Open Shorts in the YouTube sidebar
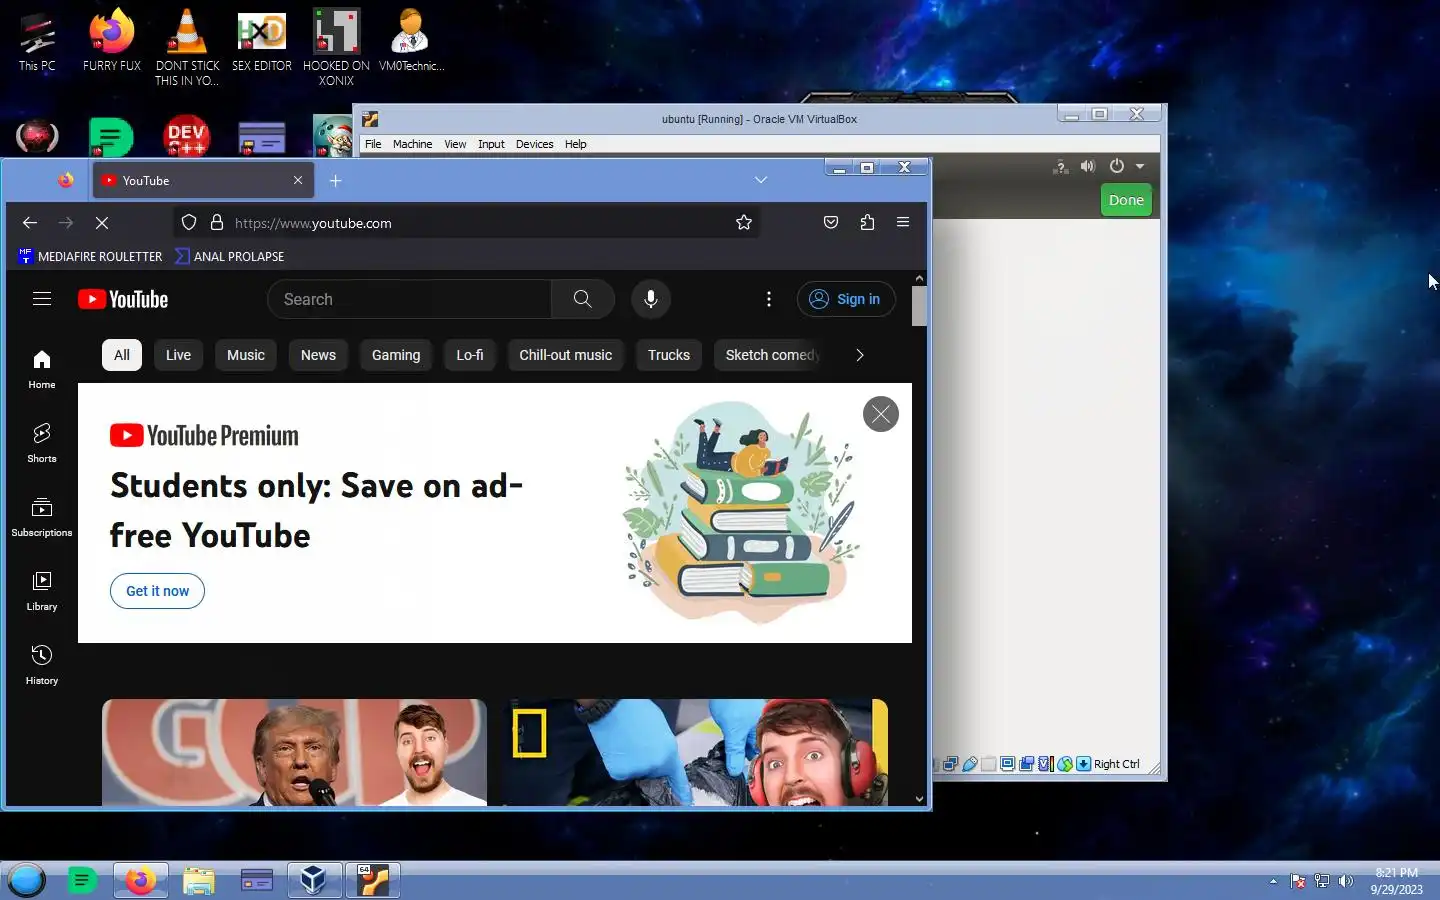The image size is (1440, 900). click(42, 443)
